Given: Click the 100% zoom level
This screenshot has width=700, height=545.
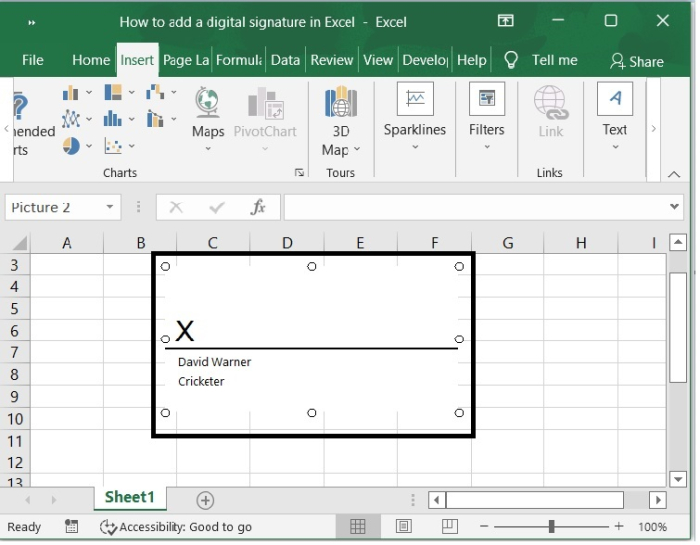Looking at the screenshot, I should 652,527.
